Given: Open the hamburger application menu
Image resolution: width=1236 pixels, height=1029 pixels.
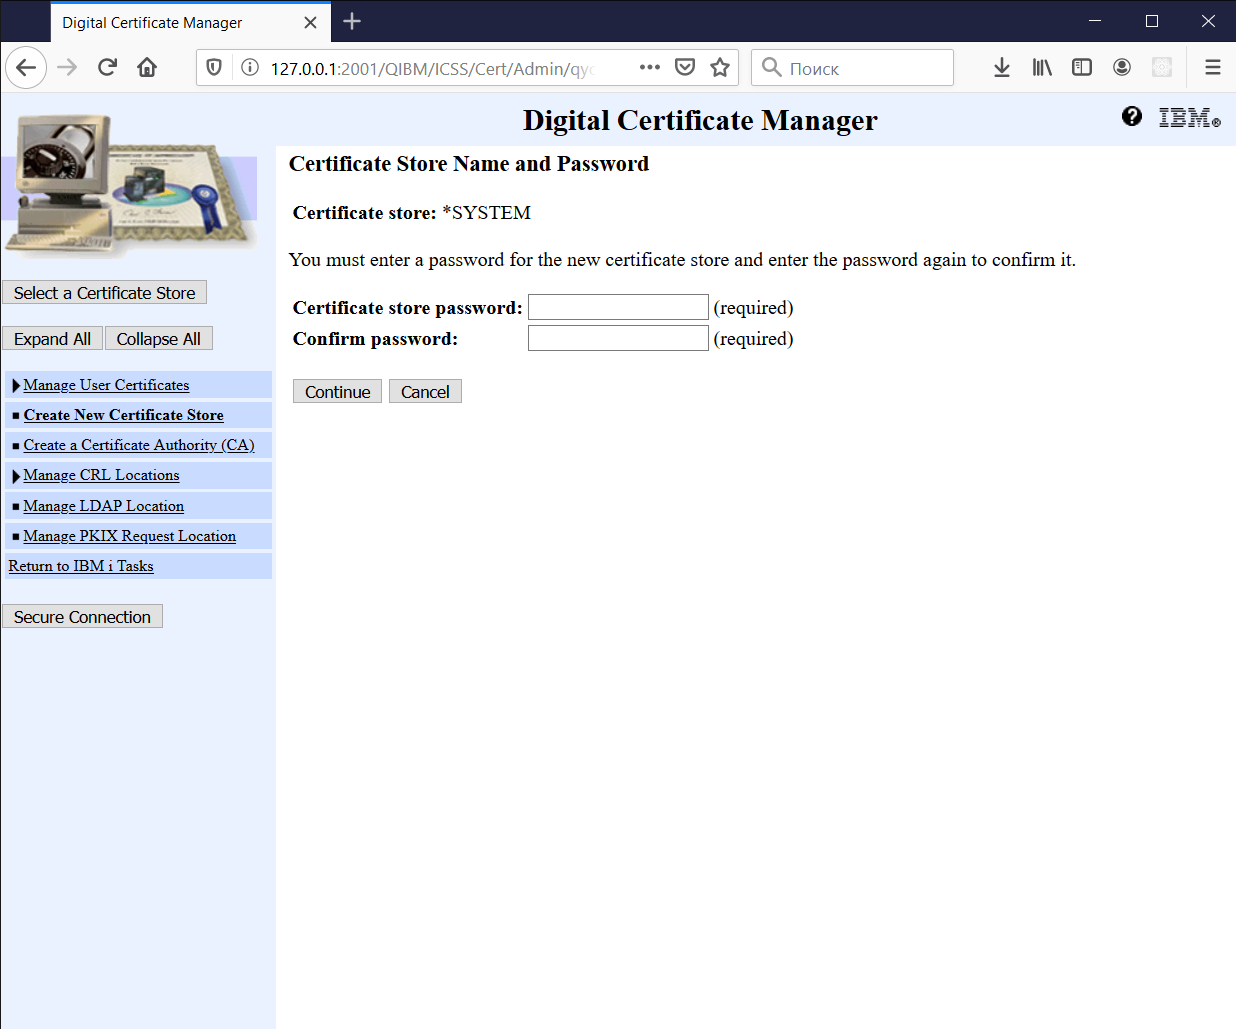Looking at the screenshot, I should tap(1213, 68).
